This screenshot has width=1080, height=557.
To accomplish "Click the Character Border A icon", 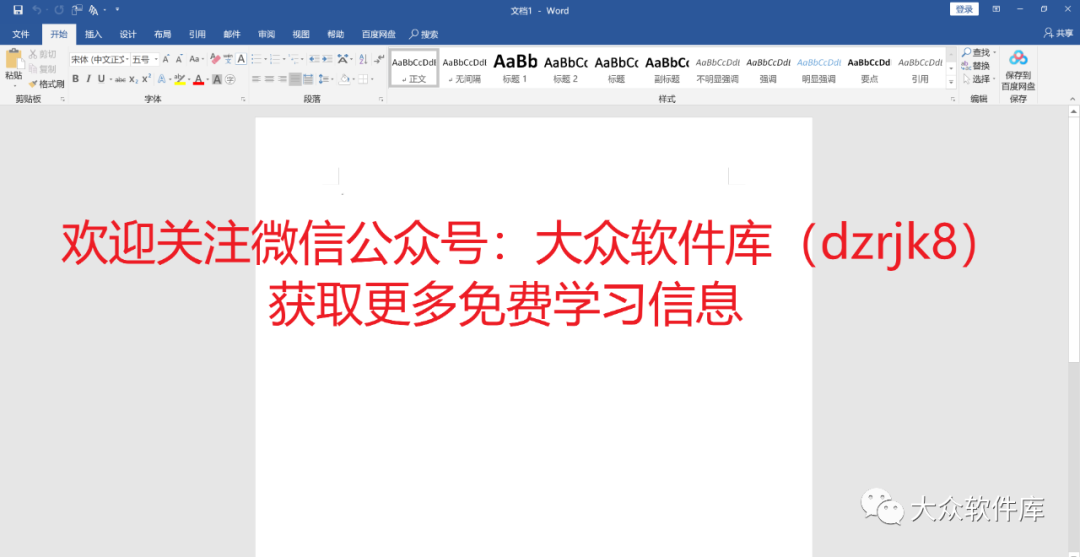I will tap(241, 59).
